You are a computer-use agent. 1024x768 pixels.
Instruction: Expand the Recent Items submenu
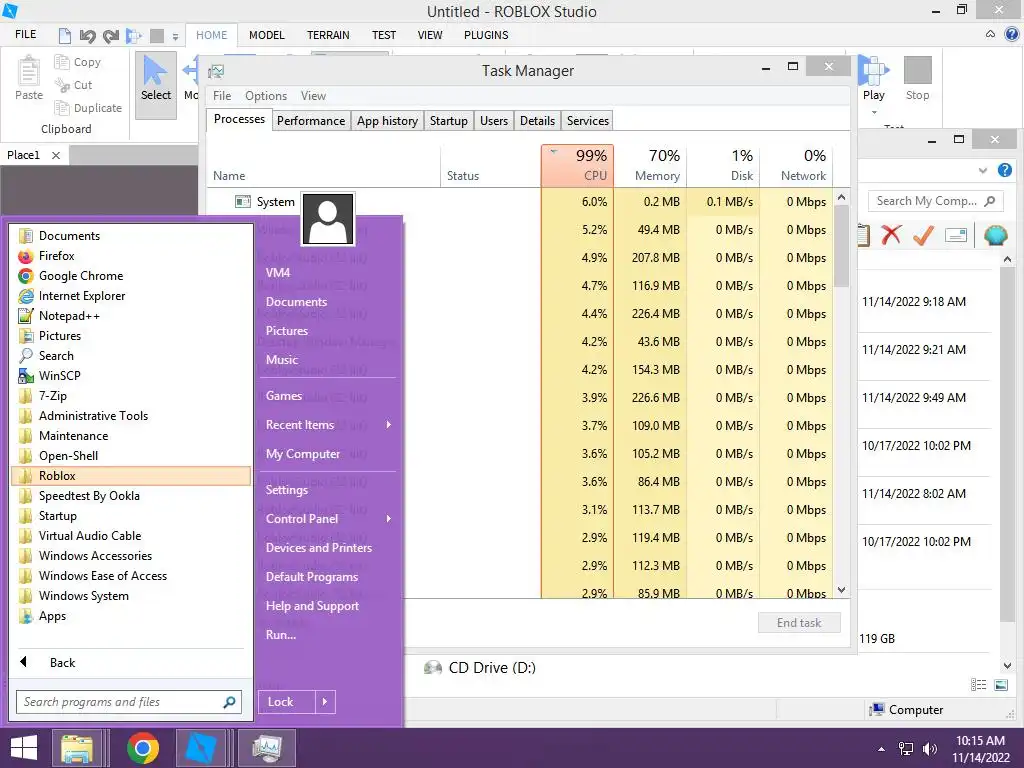pyautogui.click(x=389, y=424)
